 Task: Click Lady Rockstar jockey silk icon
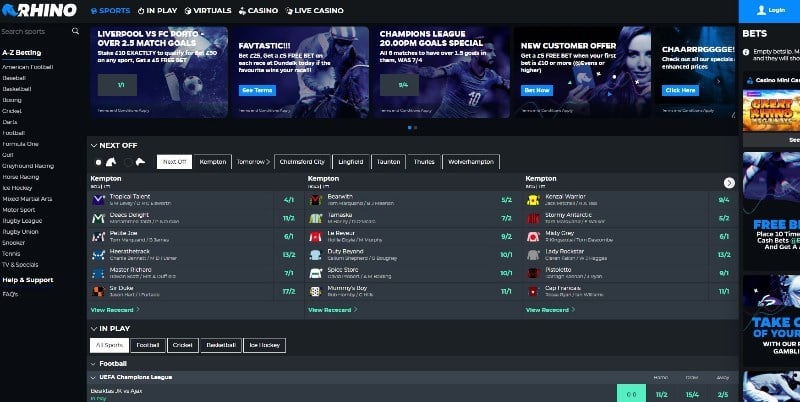(x=533, y=255)
